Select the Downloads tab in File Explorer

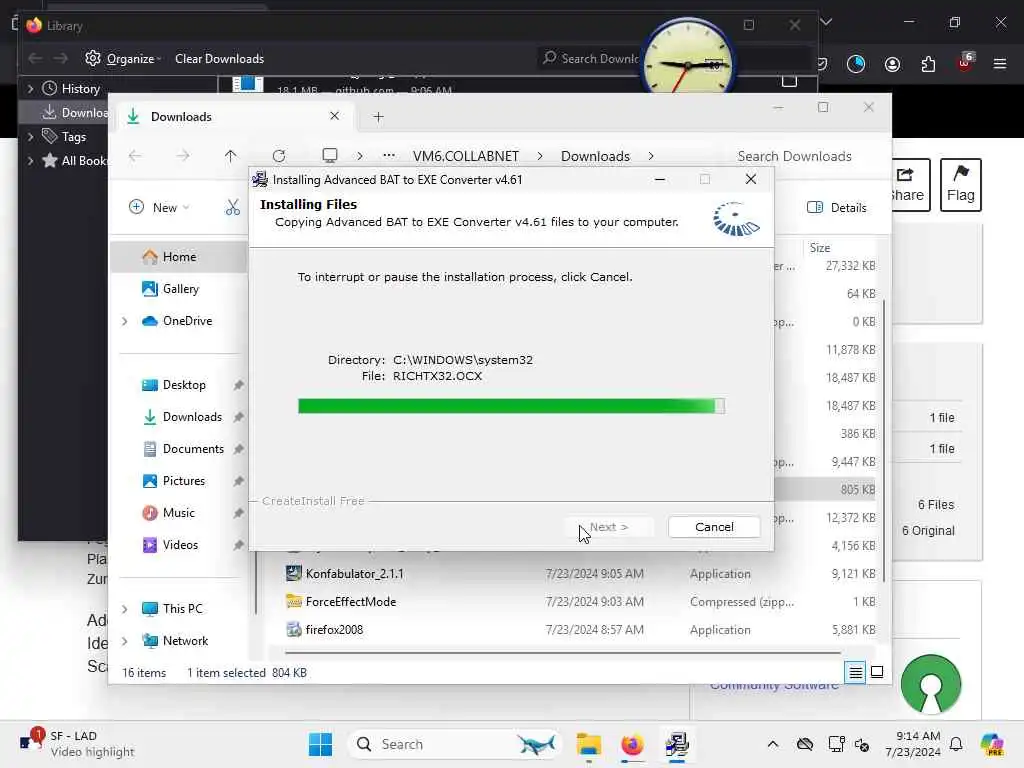(235, 117)
